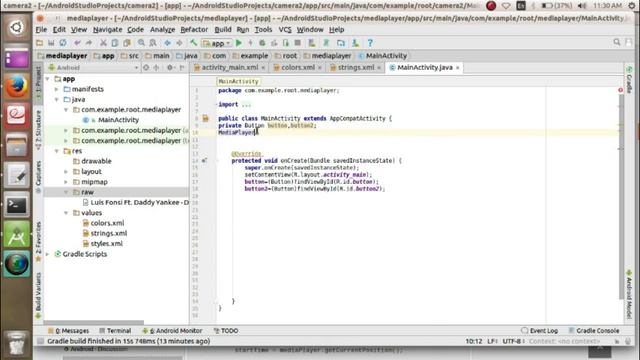640x360 pixels.
Task: Expand the layout folder node
Action: [66, 171]
